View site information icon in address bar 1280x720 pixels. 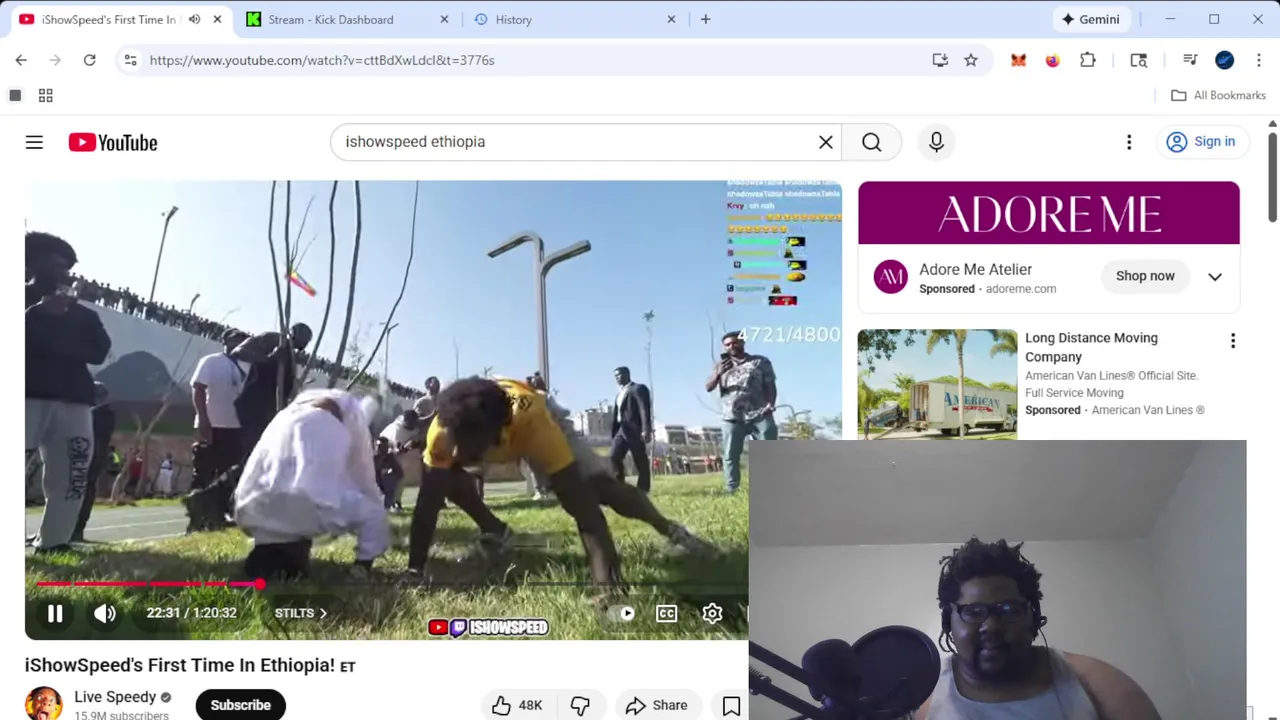[130, 60]
